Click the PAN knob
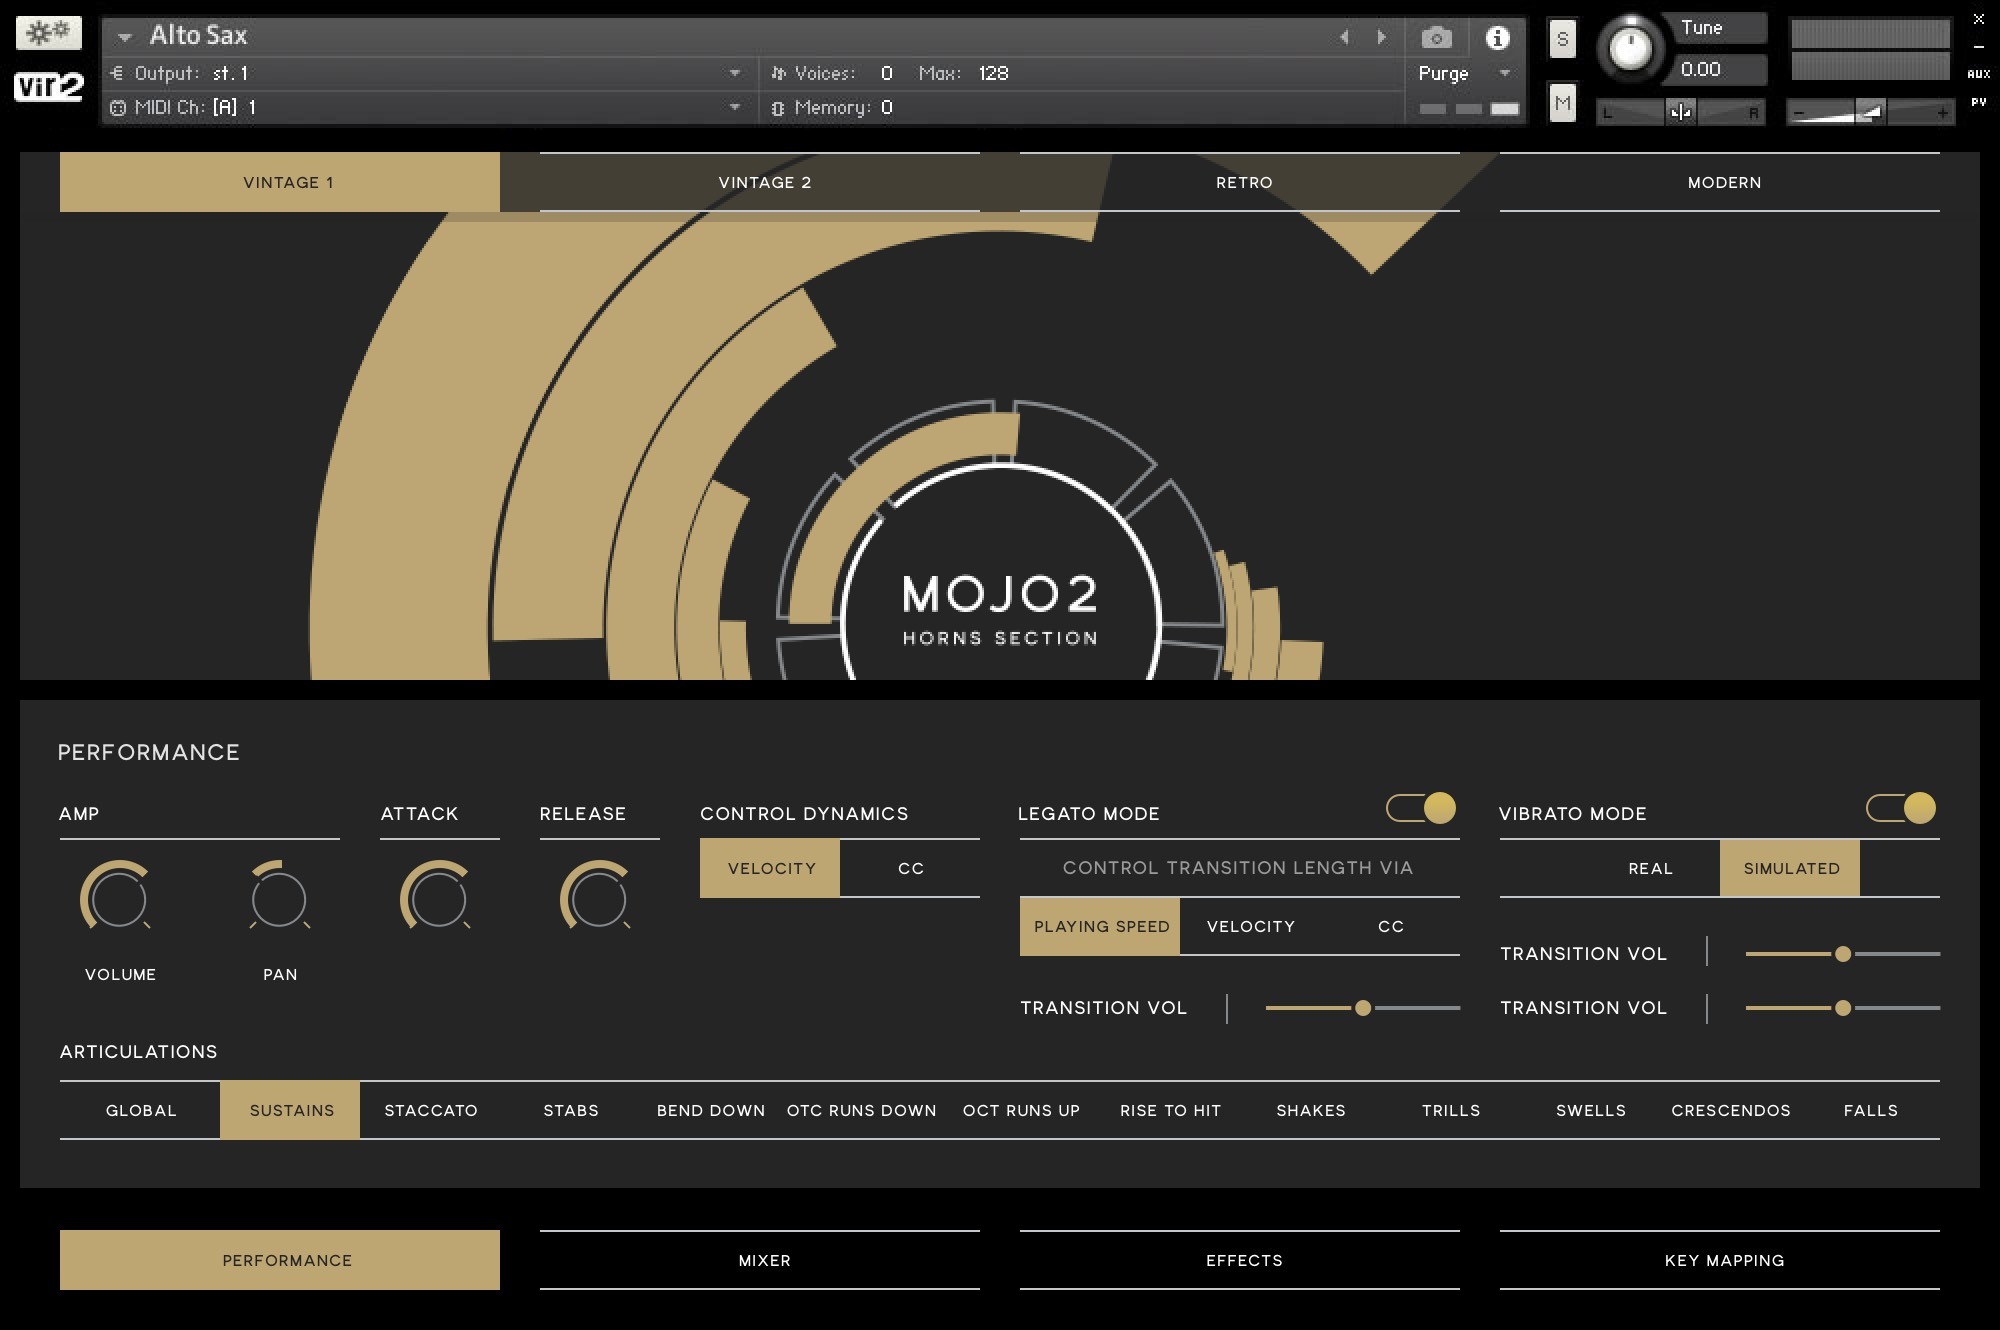The height and width of the screenshot is (1330, 2000). click(x=279, y=897)
